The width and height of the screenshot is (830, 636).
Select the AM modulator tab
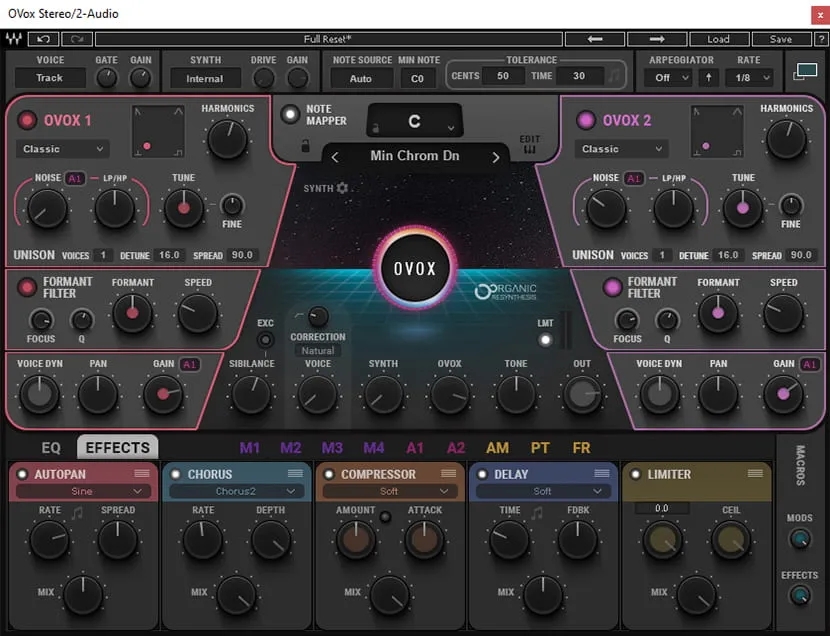pos(497,448)
